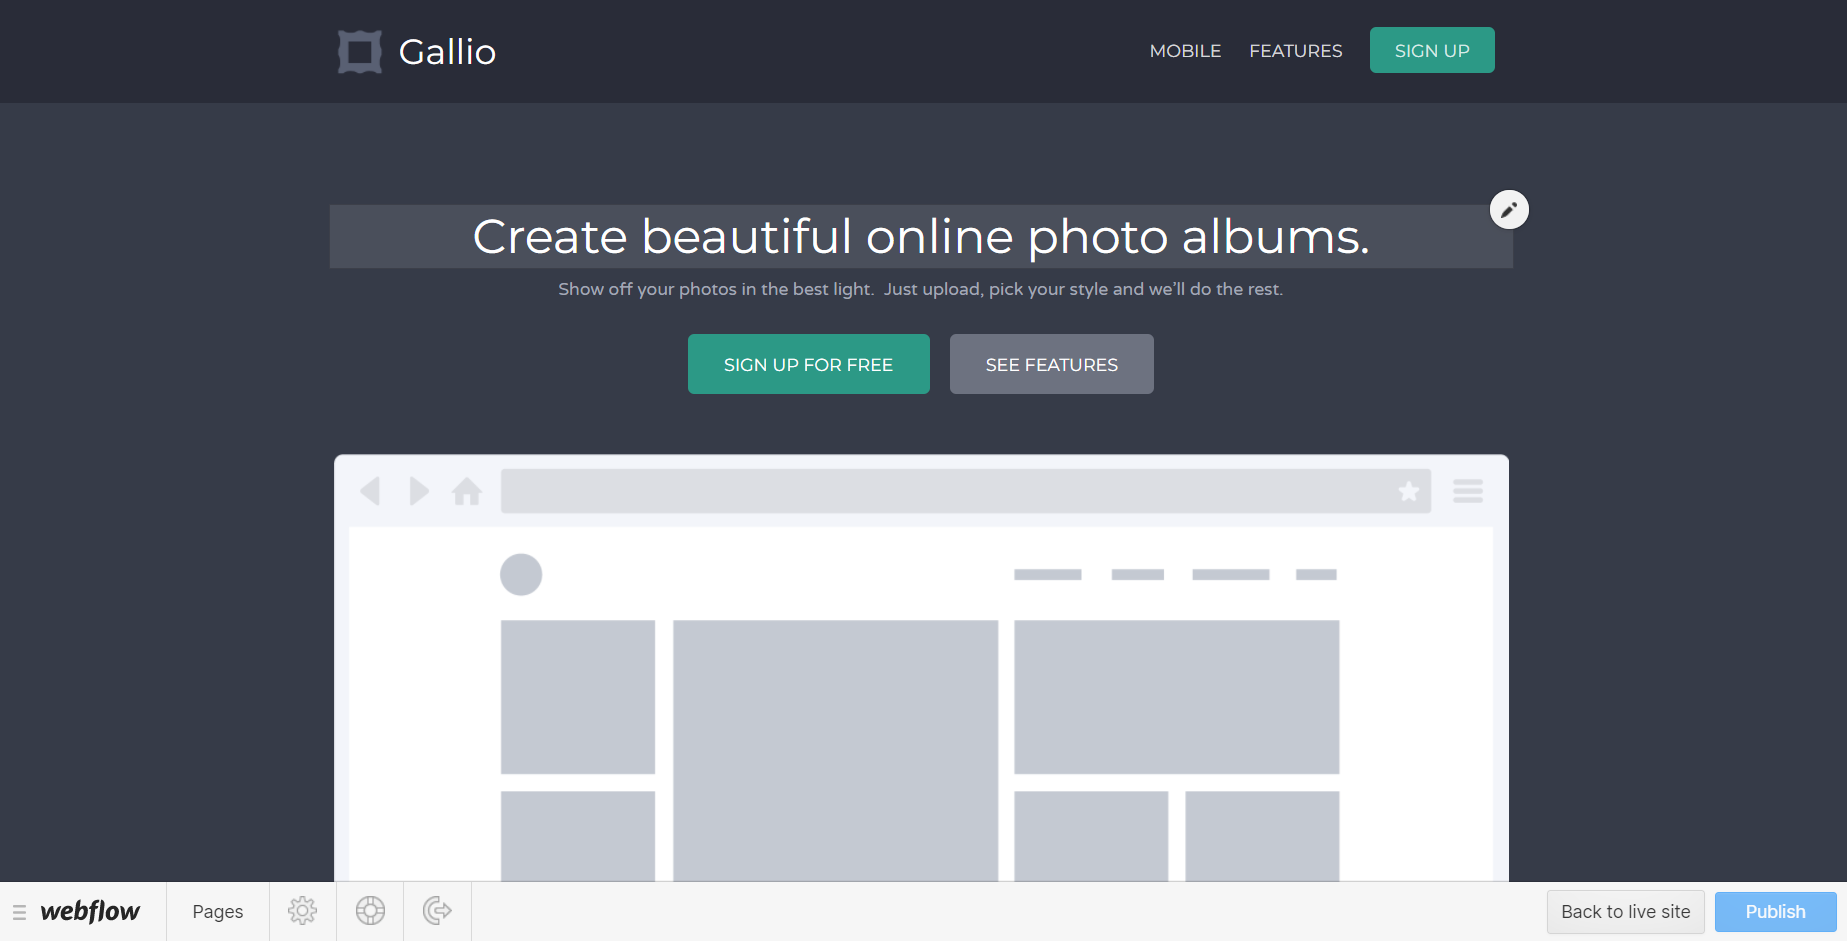
Task: Open the Pages panel
Action: point(217,911)
